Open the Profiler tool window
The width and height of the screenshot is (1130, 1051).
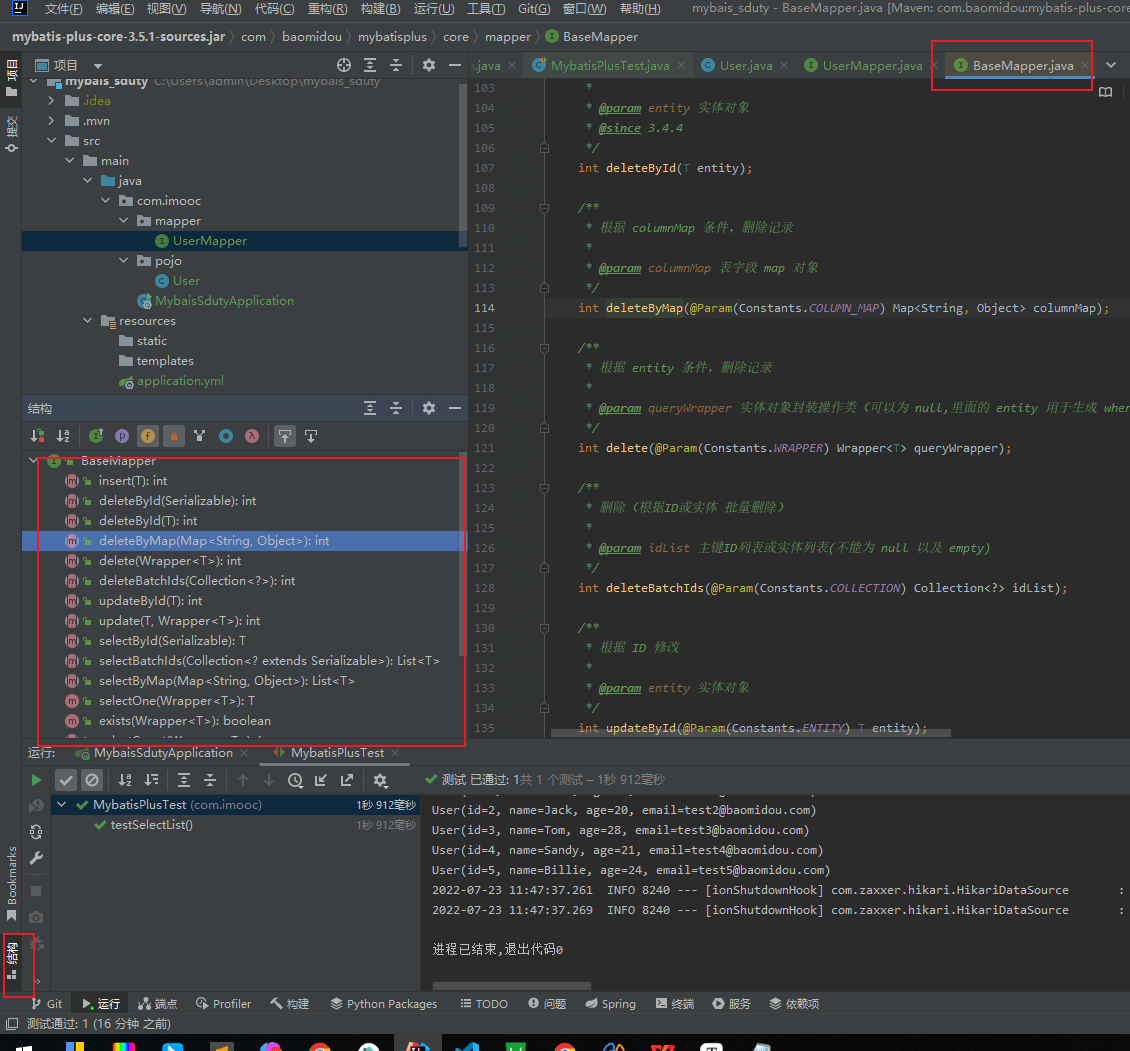[223, 1003]
